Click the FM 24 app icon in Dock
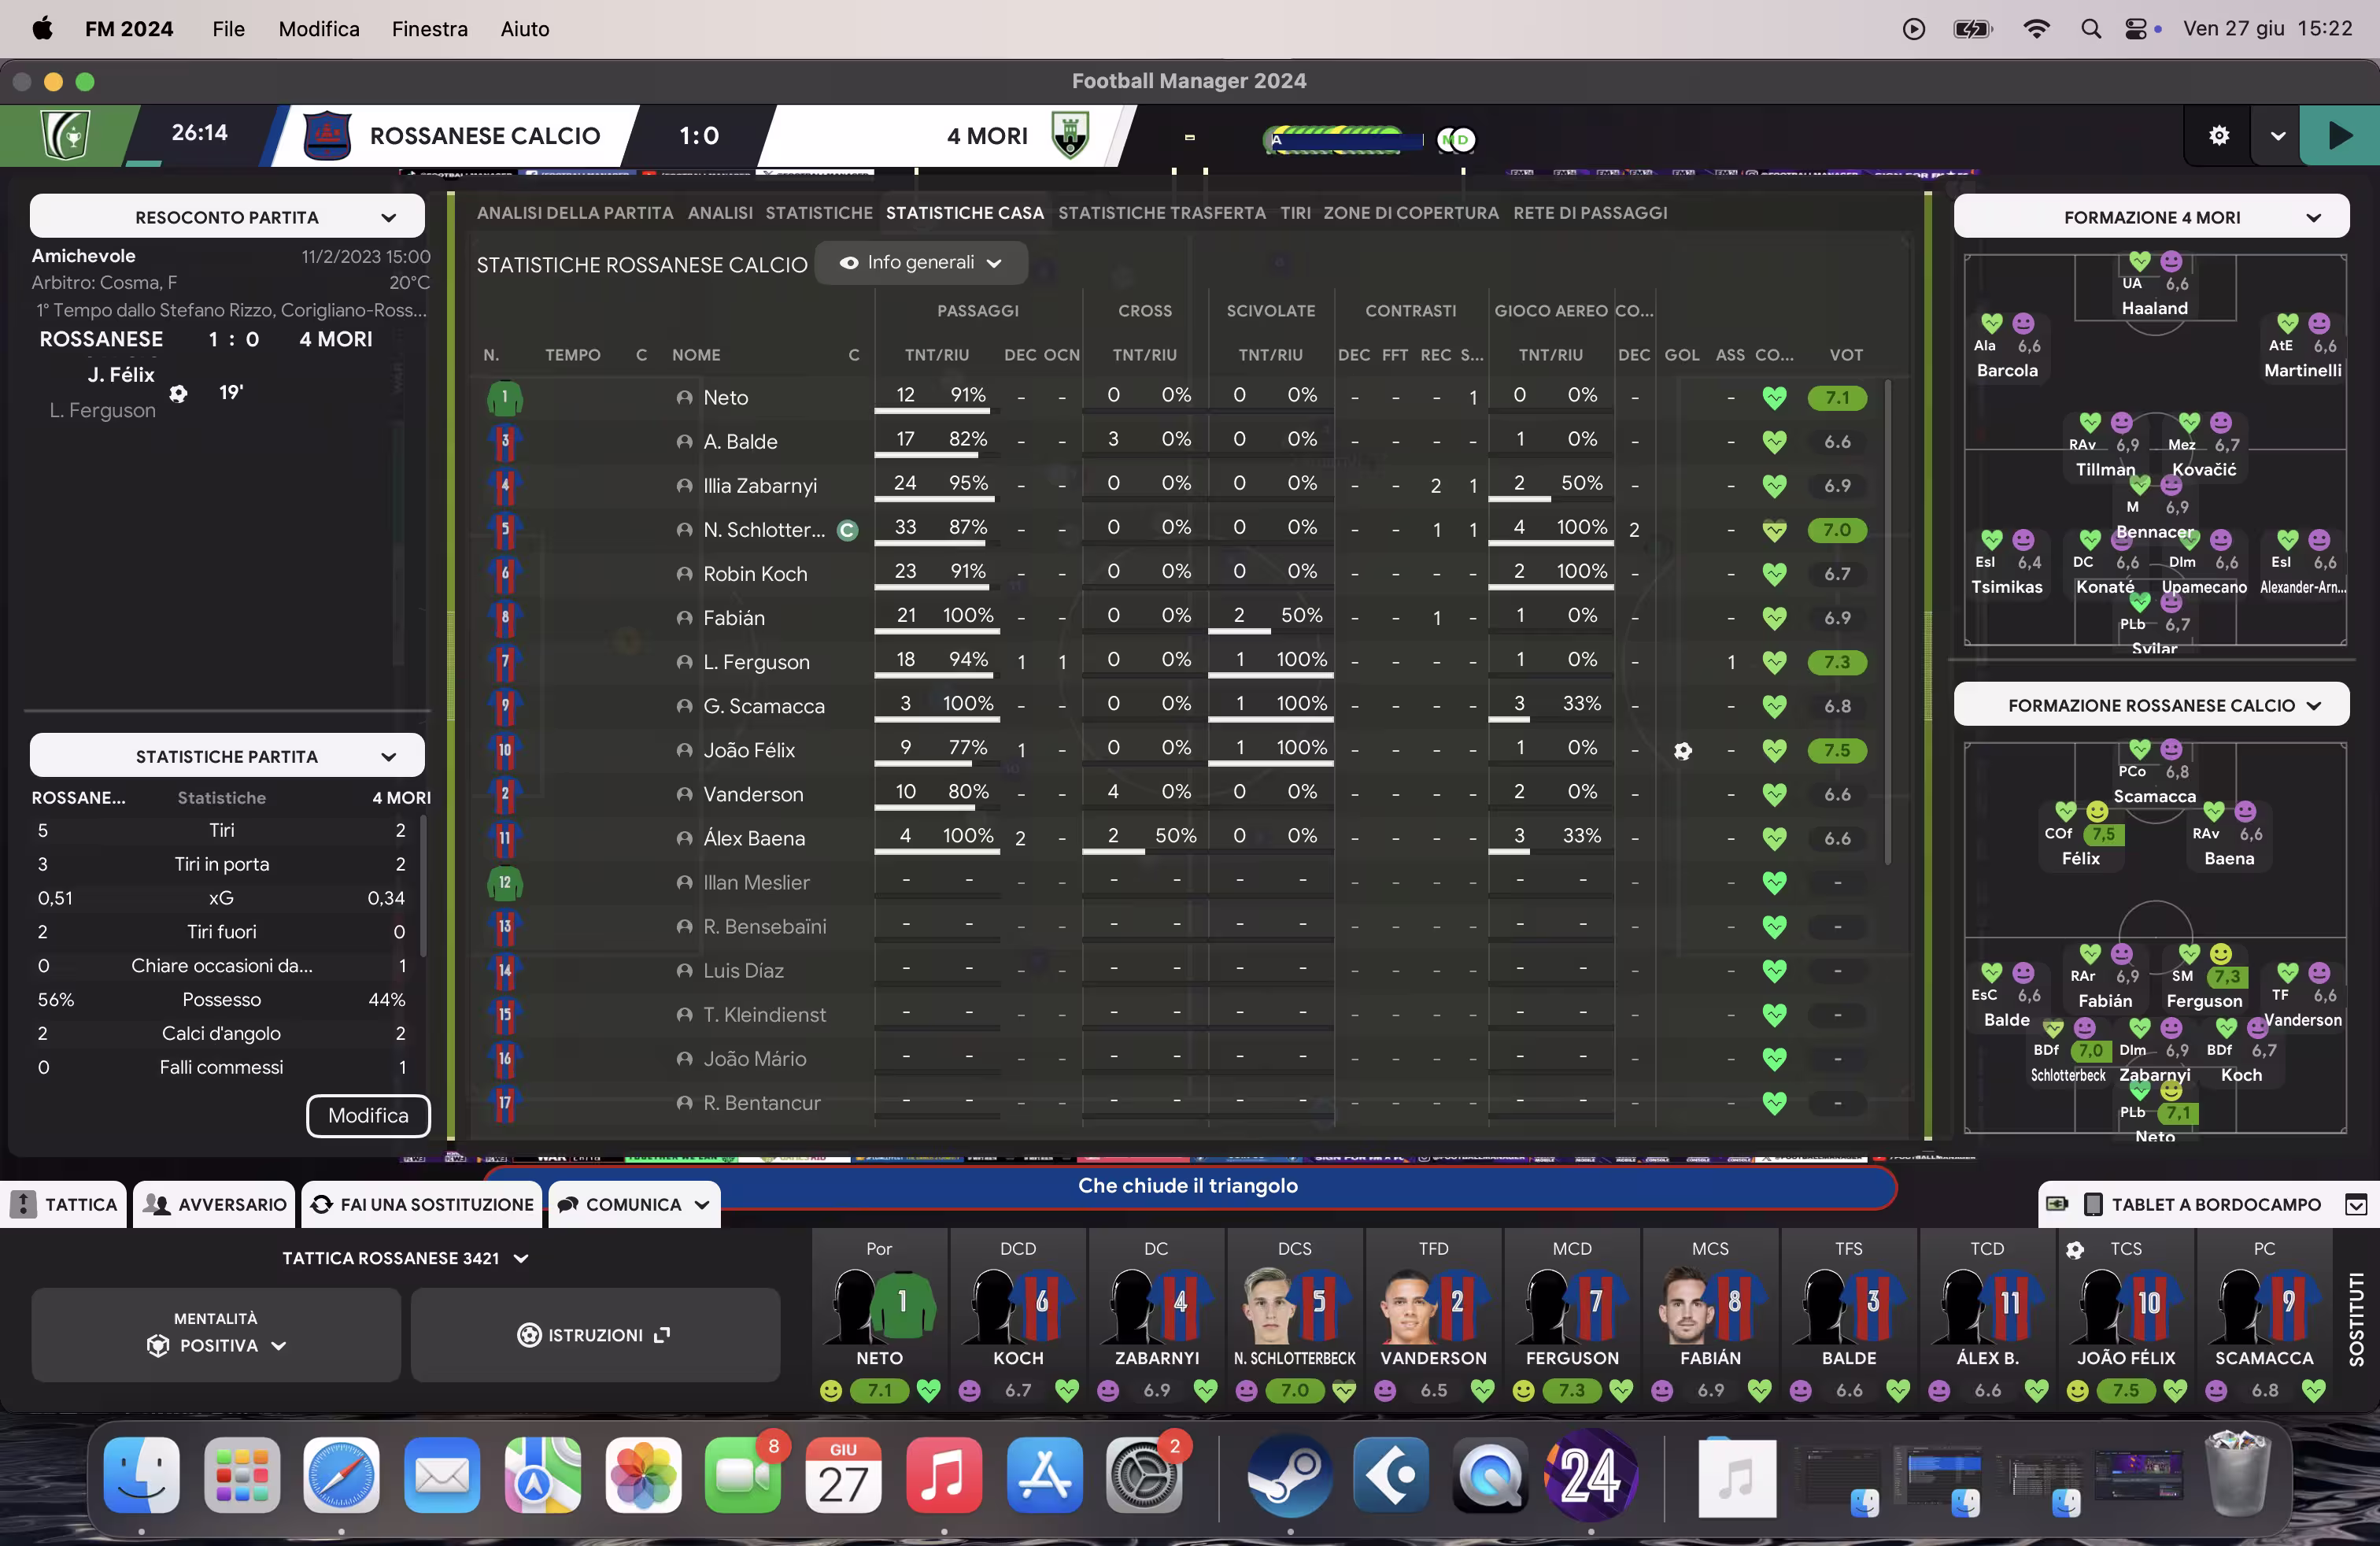The image size is (2380, 1546). 1591,1475
